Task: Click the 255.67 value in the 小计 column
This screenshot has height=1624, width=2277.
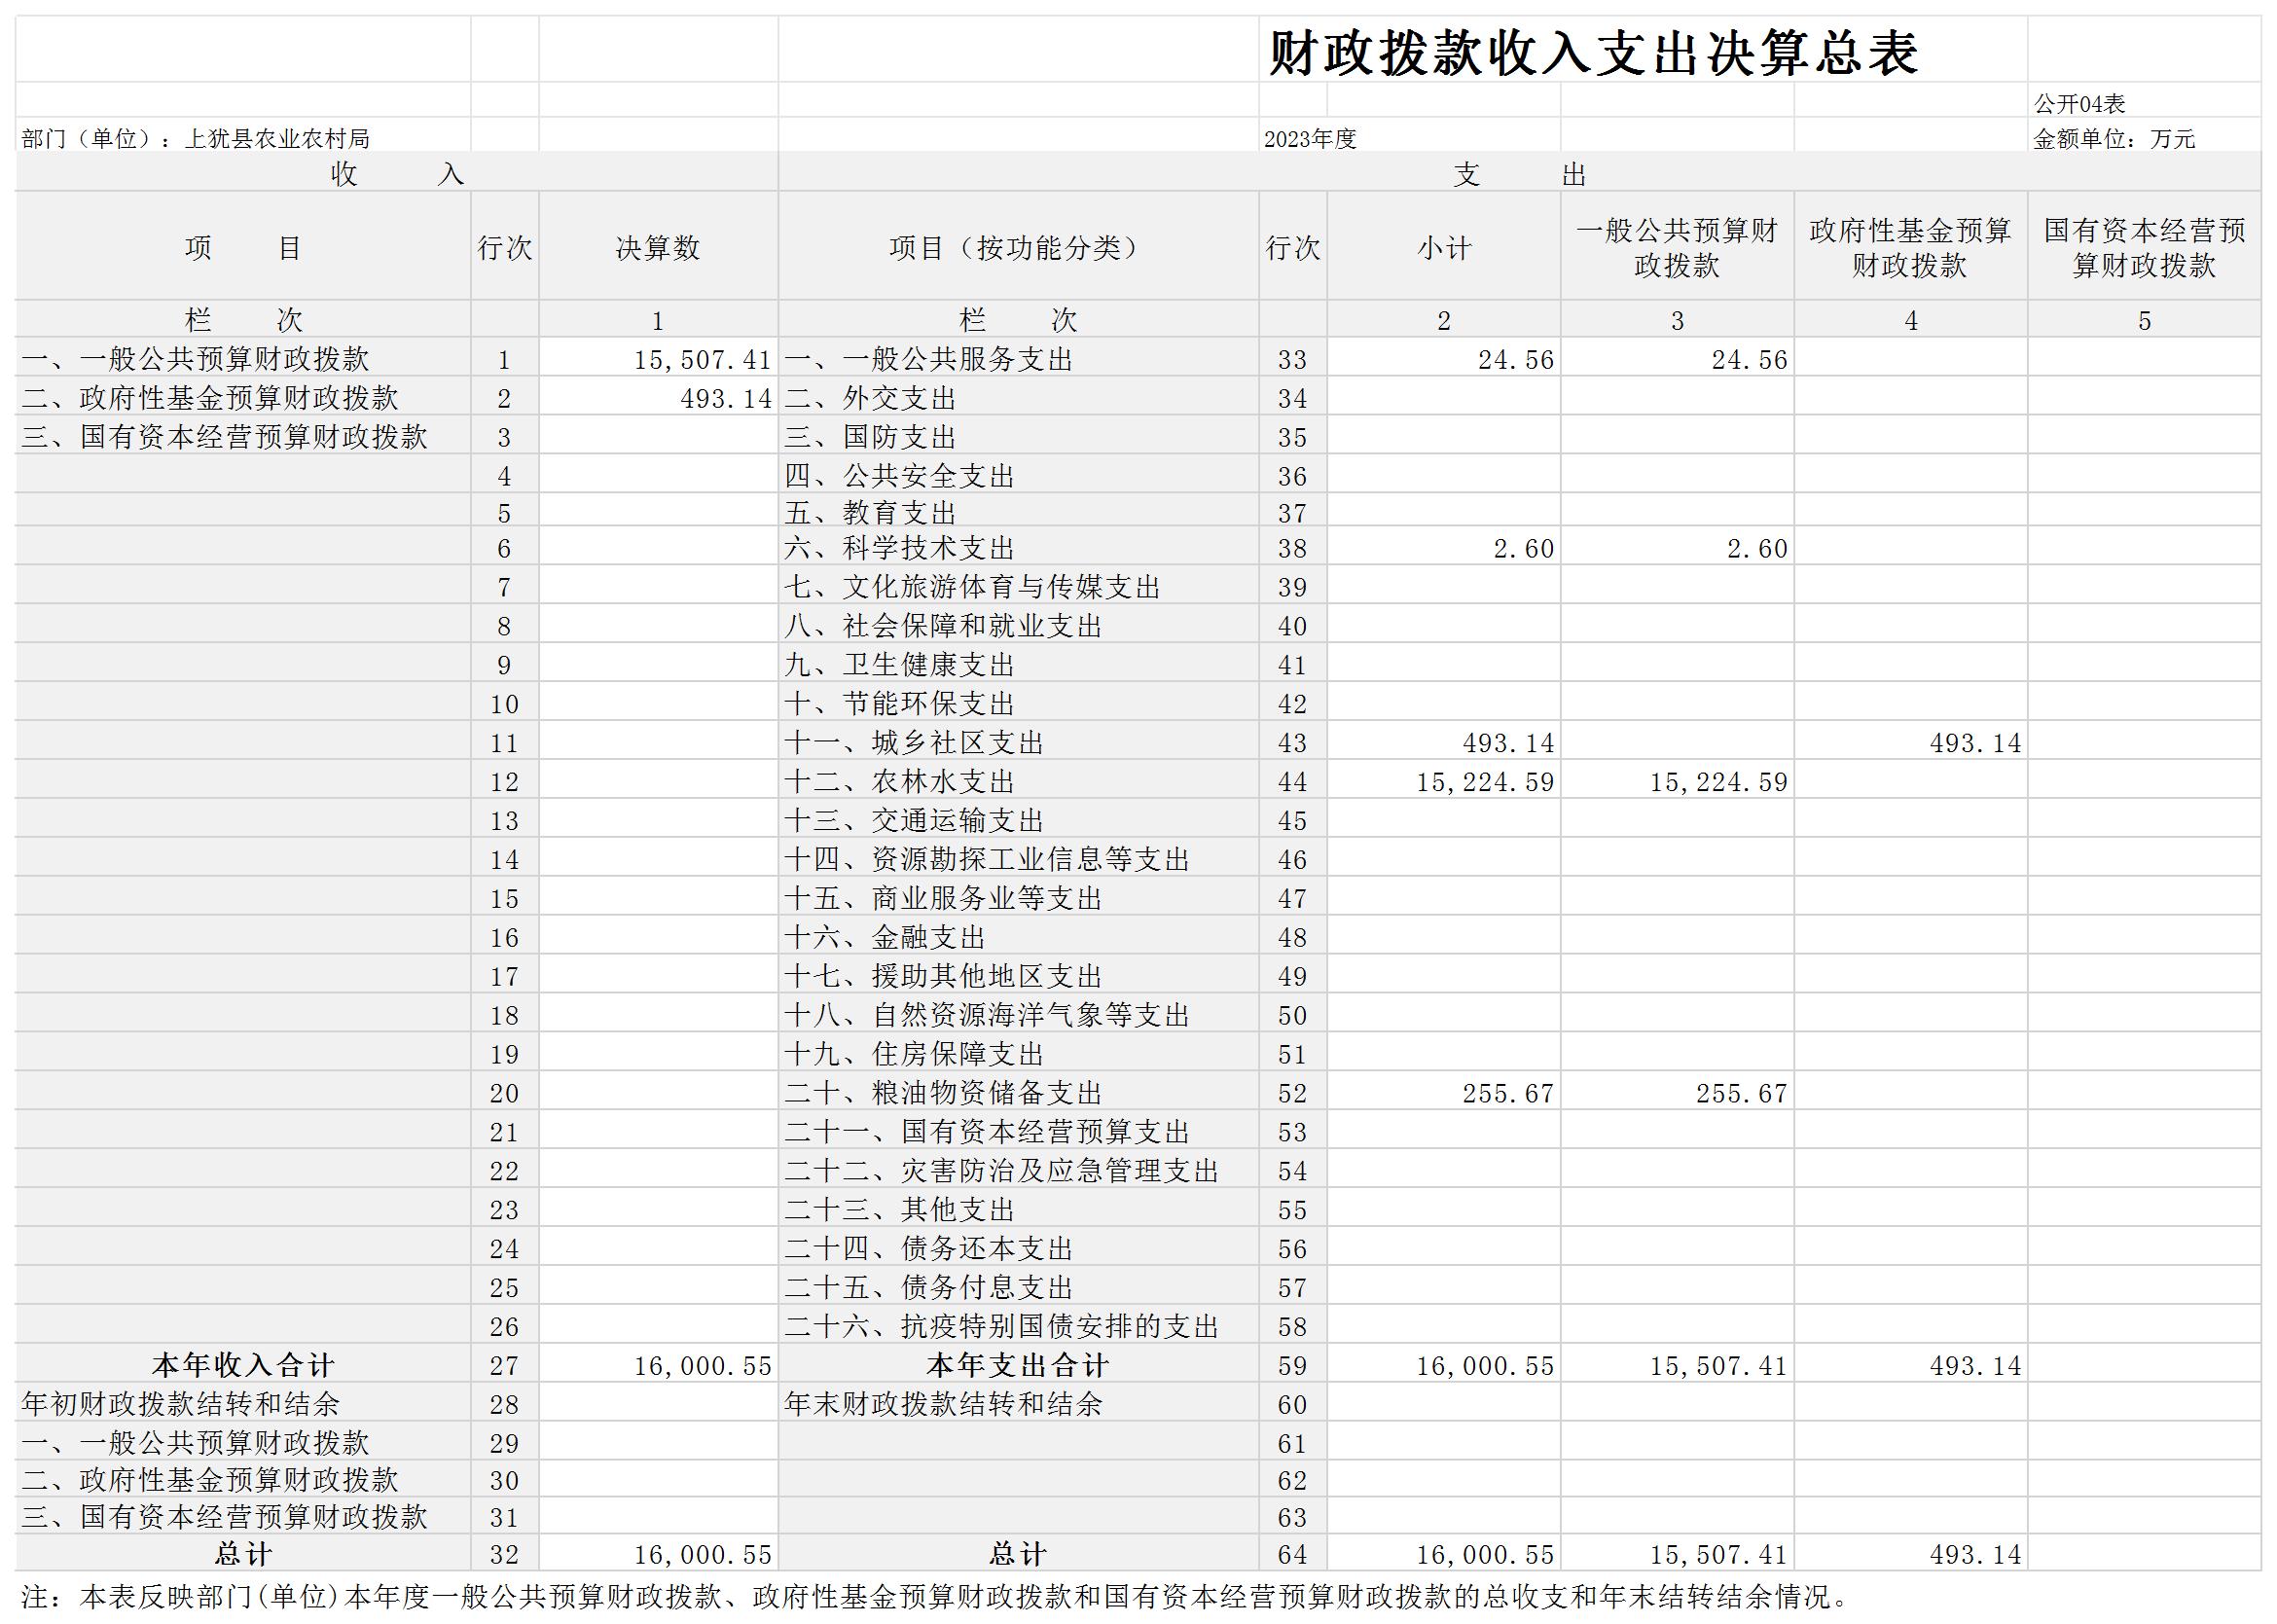Action: click(x=1507, y=1093)
